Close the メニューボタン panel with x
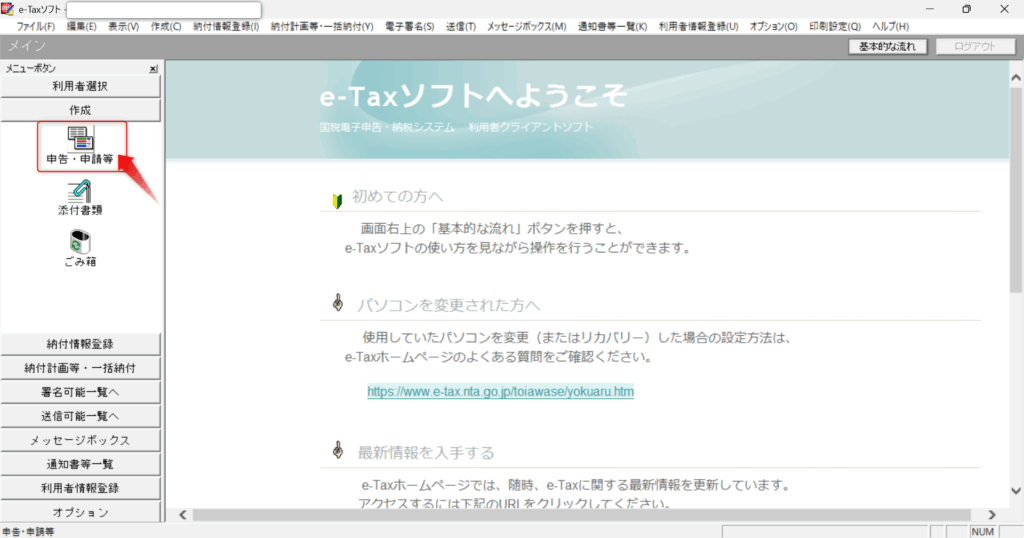Screen dimensions: 1024x538 pos(153,69)
